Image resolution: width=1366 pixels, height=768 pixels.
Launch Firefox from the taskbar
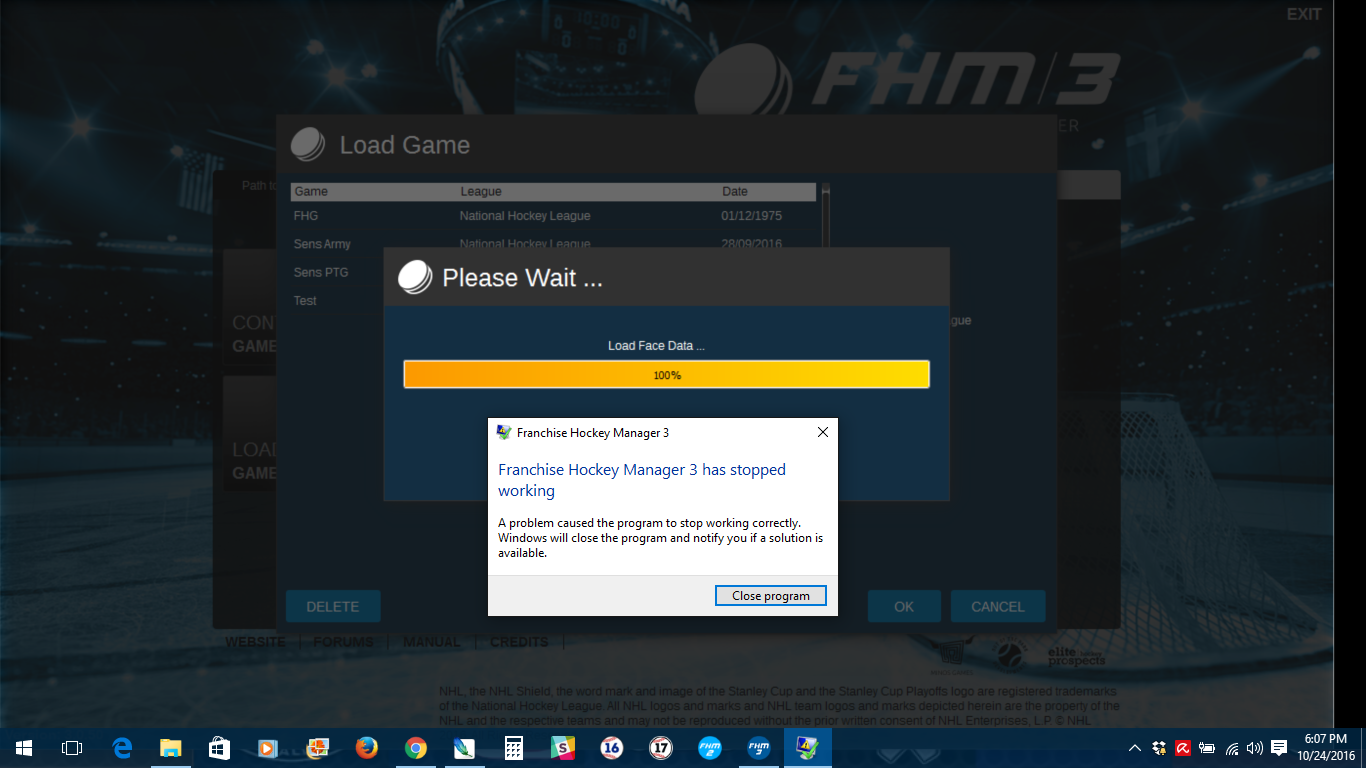(x=367, y=748)
